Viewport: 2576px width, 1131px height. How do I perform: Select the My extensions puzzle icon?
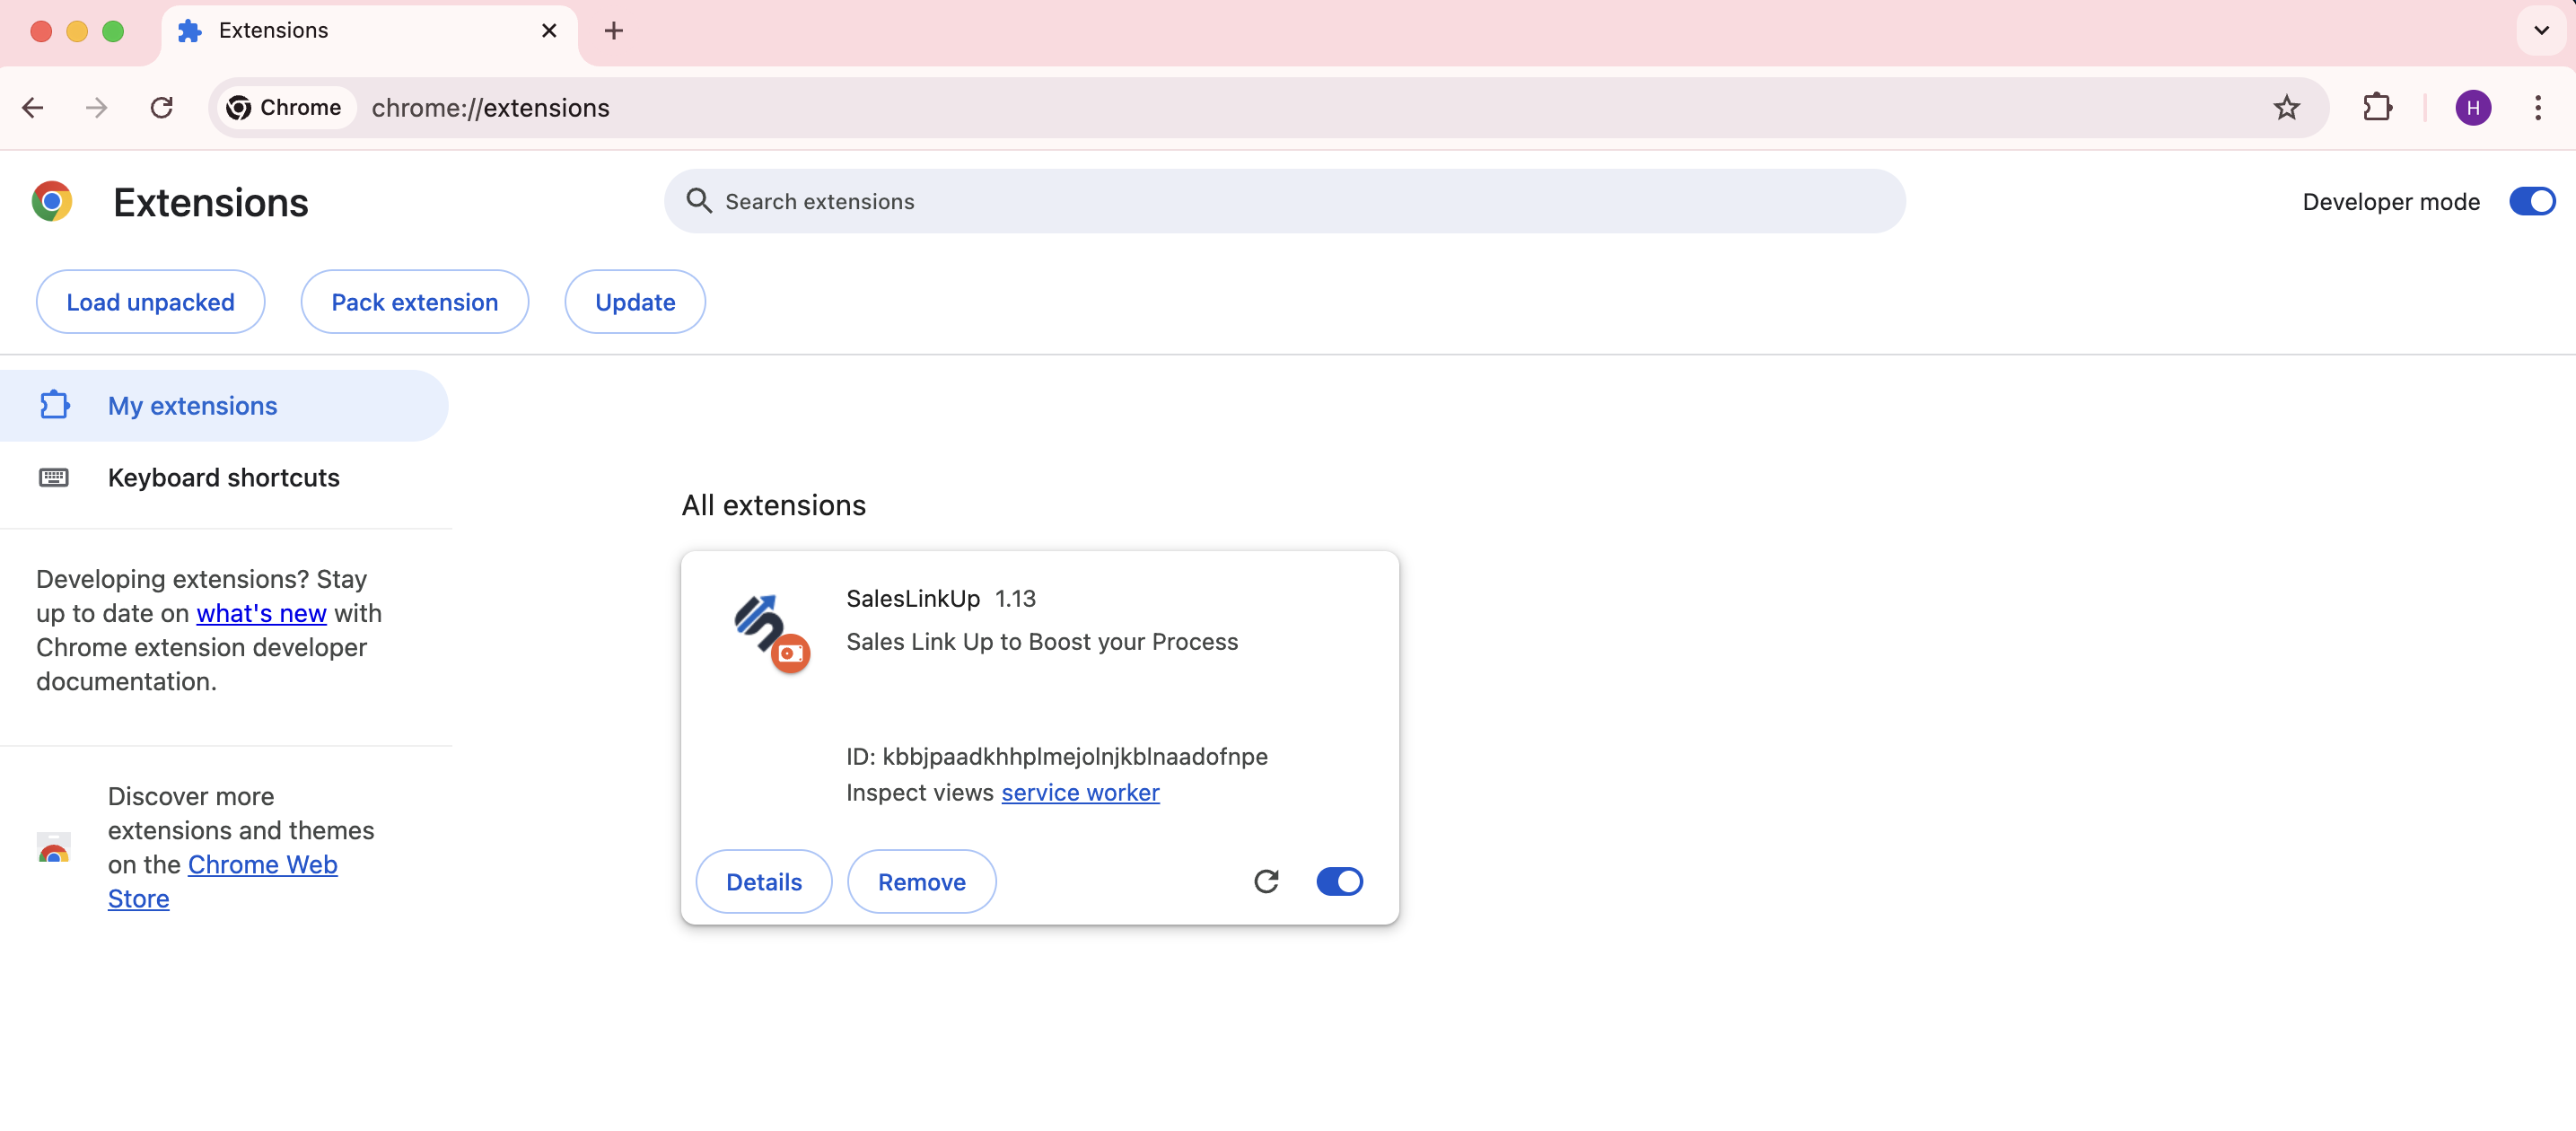(54, 405)
